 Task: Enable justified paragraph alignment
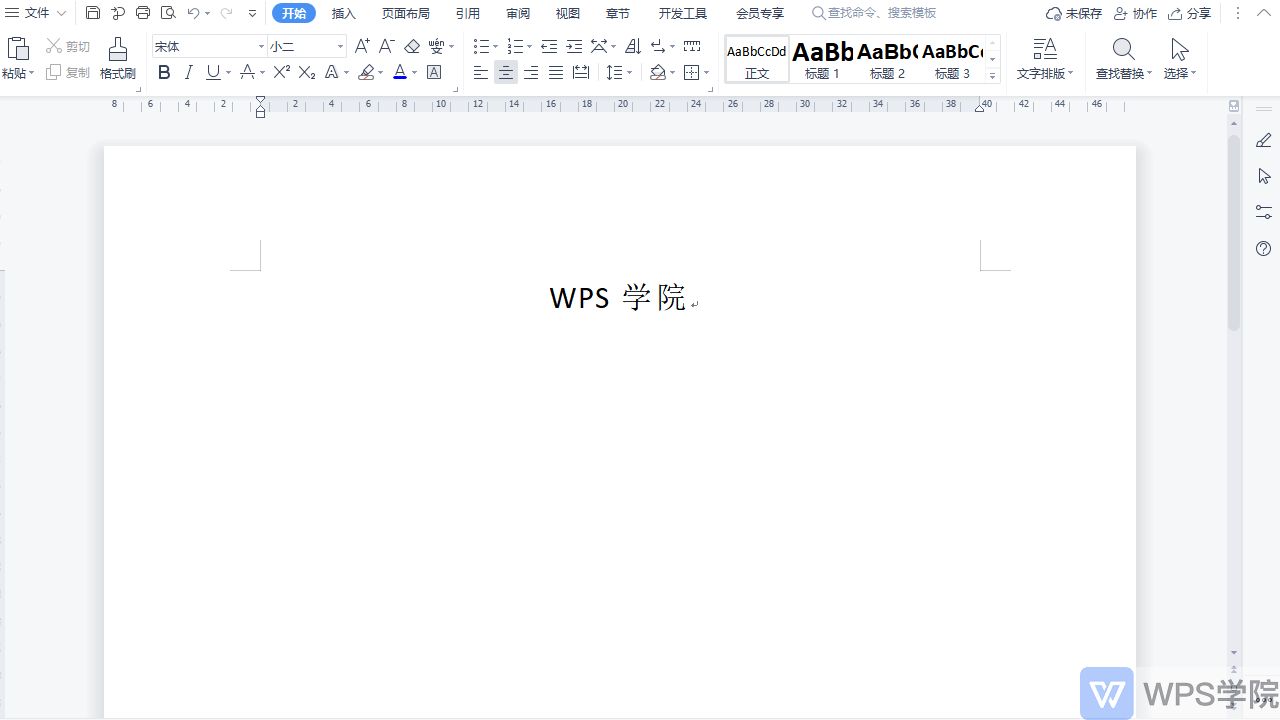coord(556,72)
